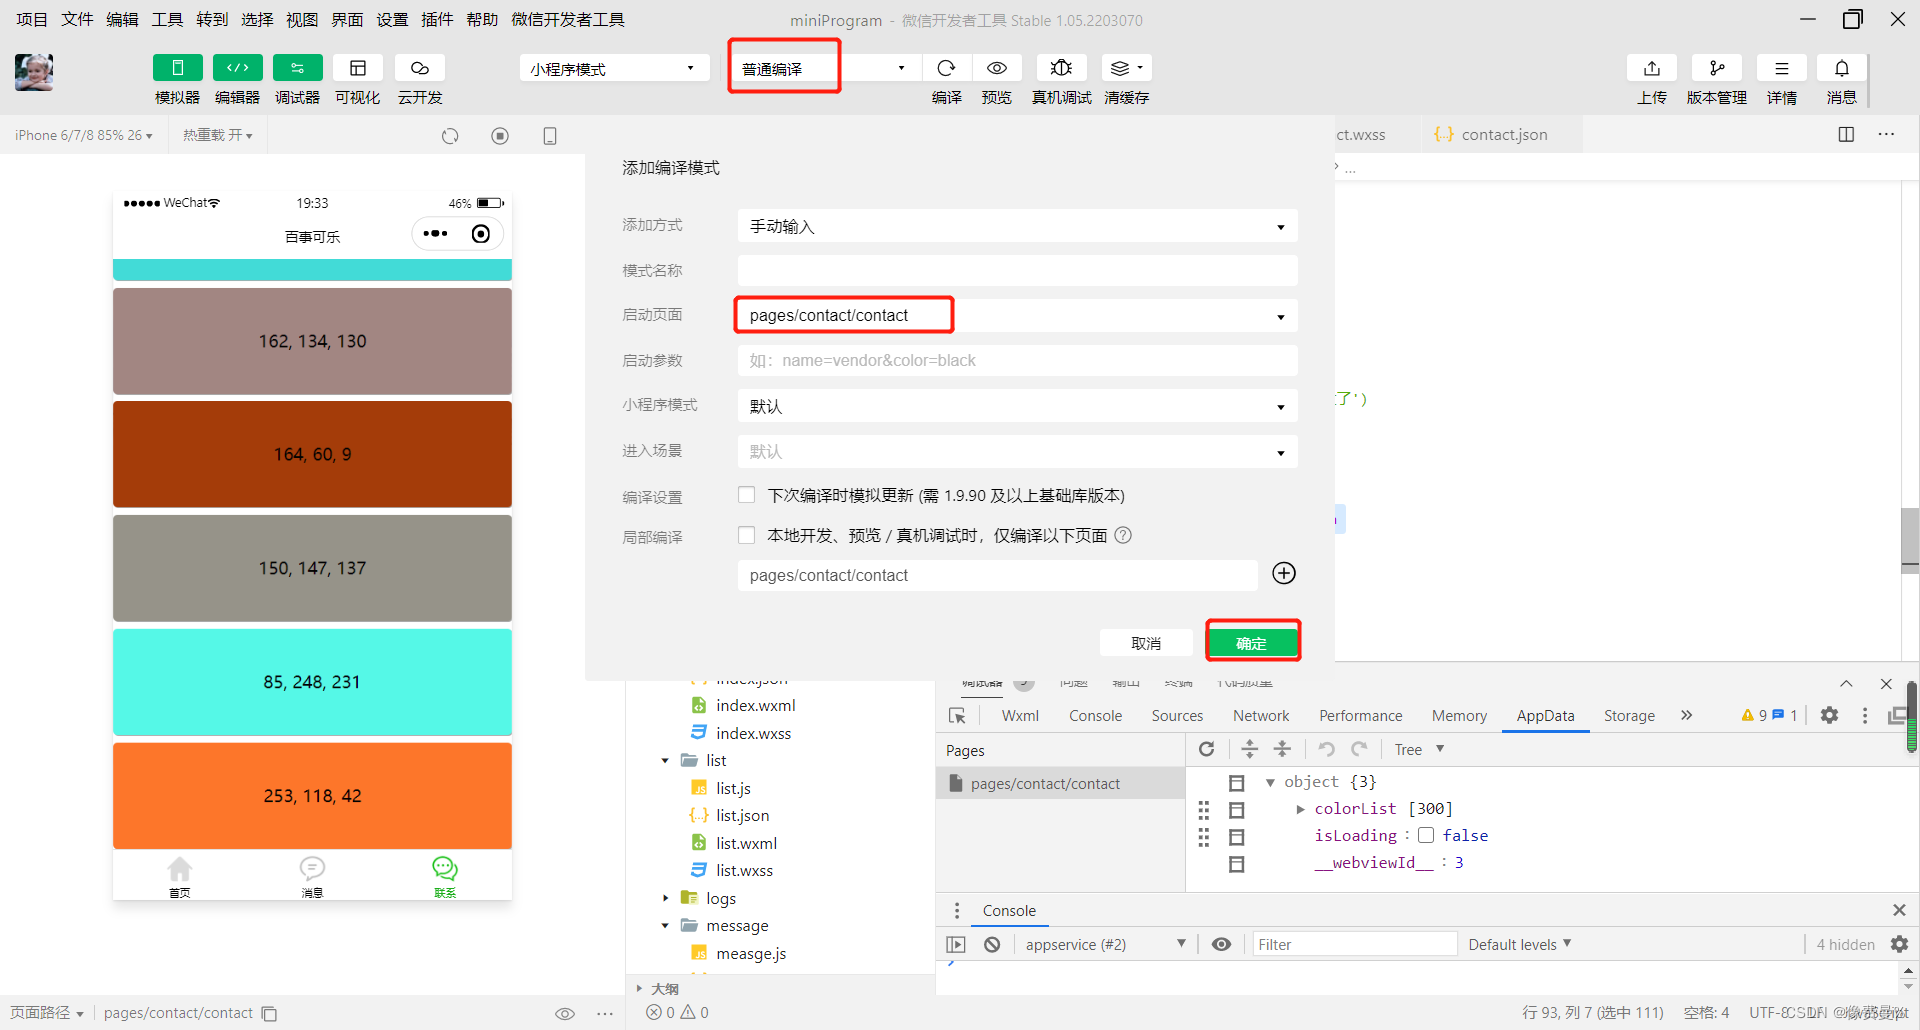Screen dimensions: 1920x1030
Task: Toggle the Debugger panel button
Action: [298, 68]
